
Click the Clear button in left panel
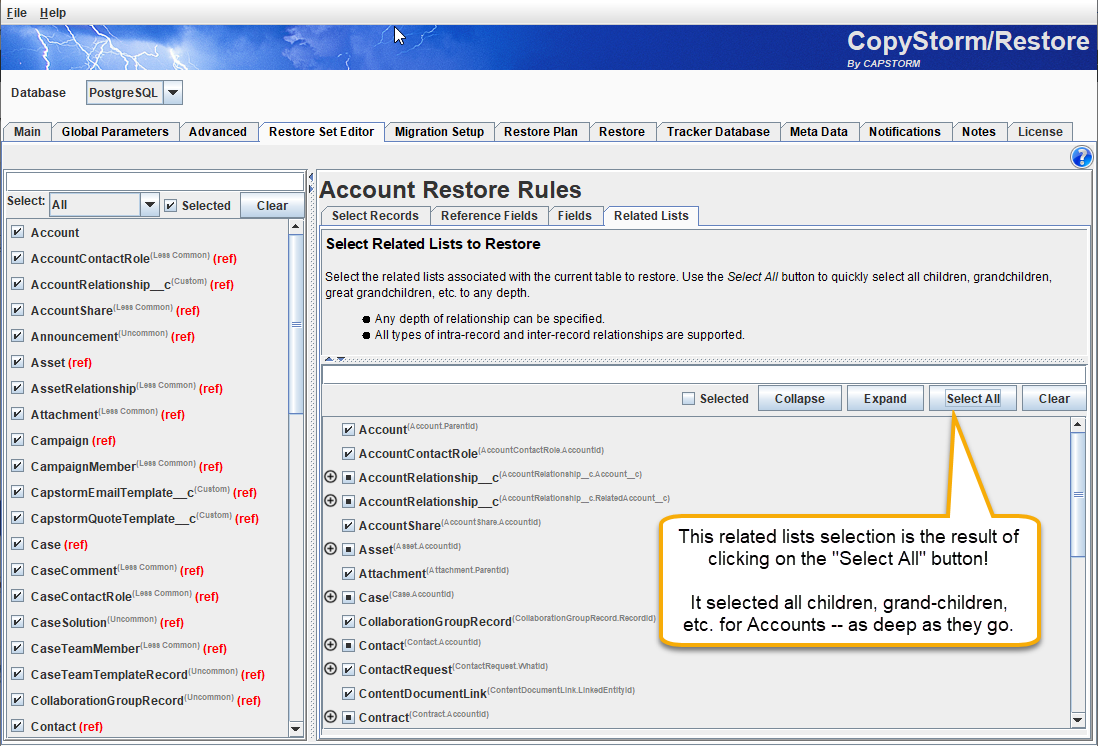click(272, 205)
